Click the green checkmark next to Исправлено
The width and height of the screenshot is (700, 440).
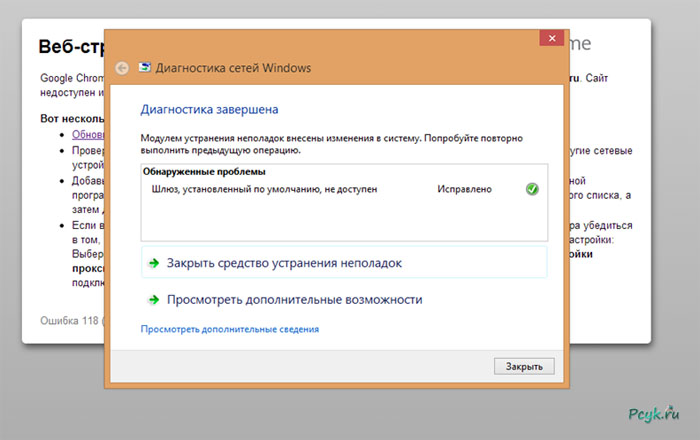(x=532, y=189)
